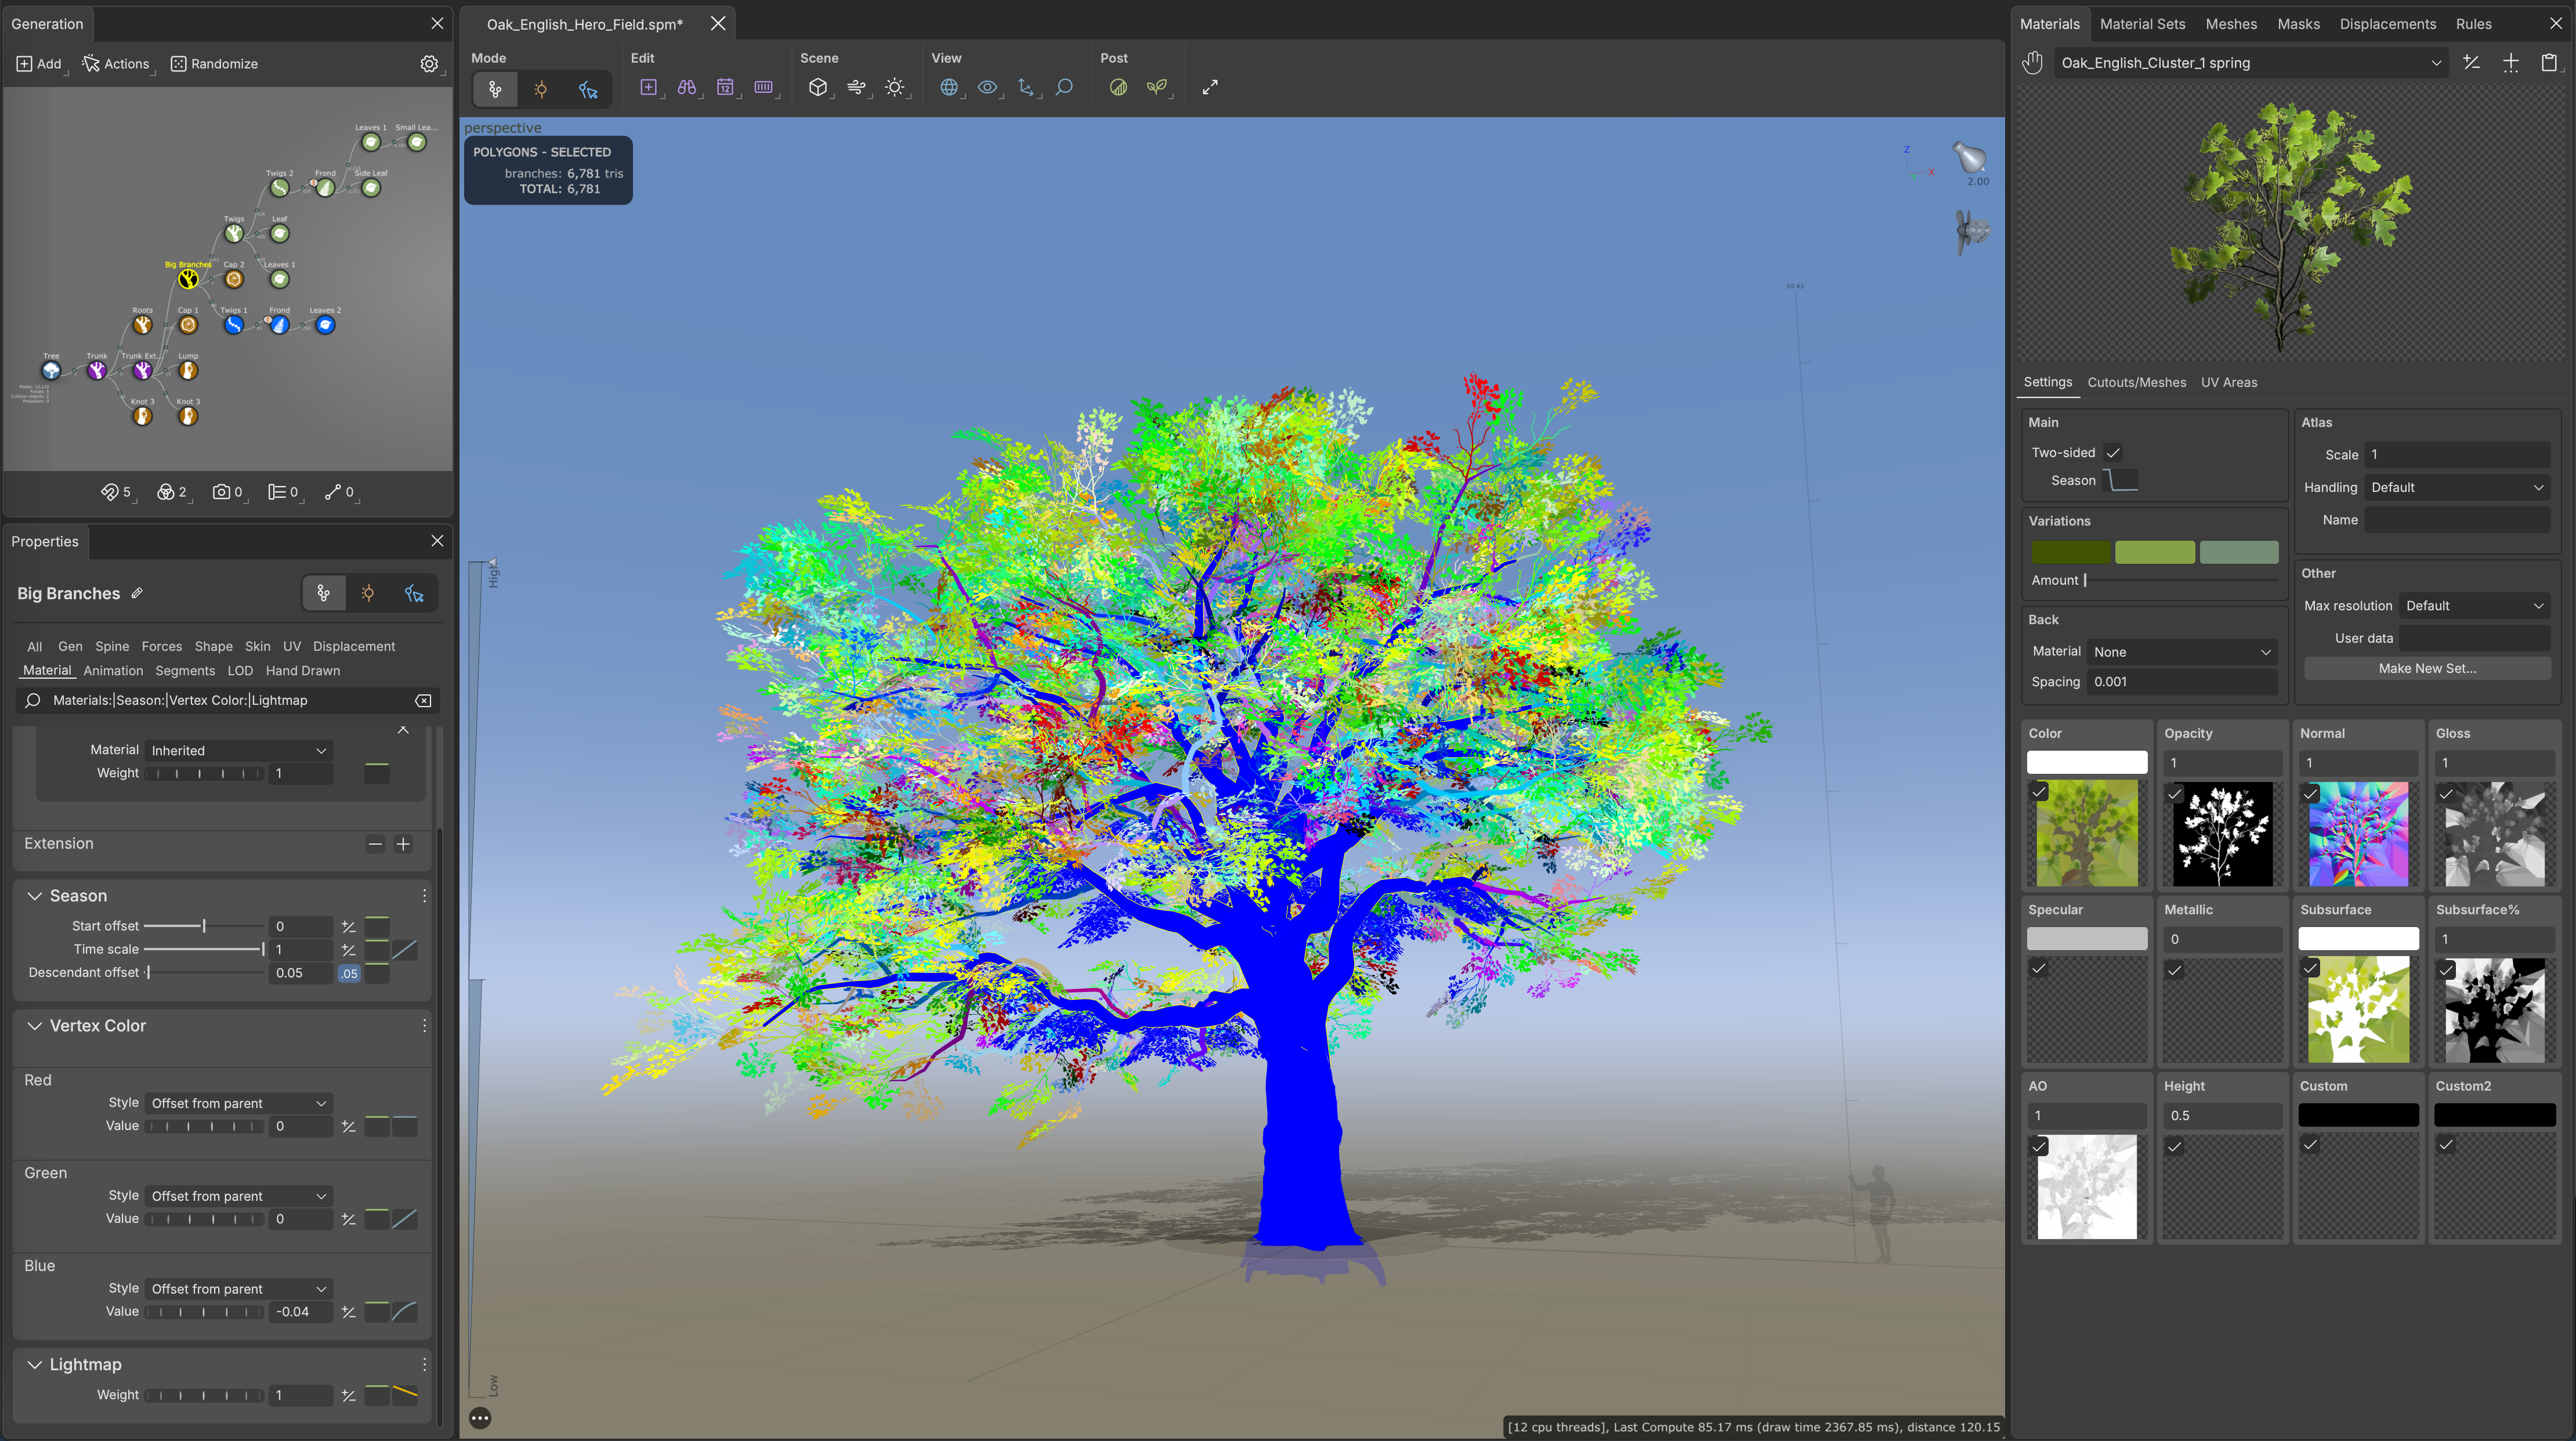Select the Big Branches node in graph
The height and width of the screenshot is (1441, 2576).
coord(188,279)
